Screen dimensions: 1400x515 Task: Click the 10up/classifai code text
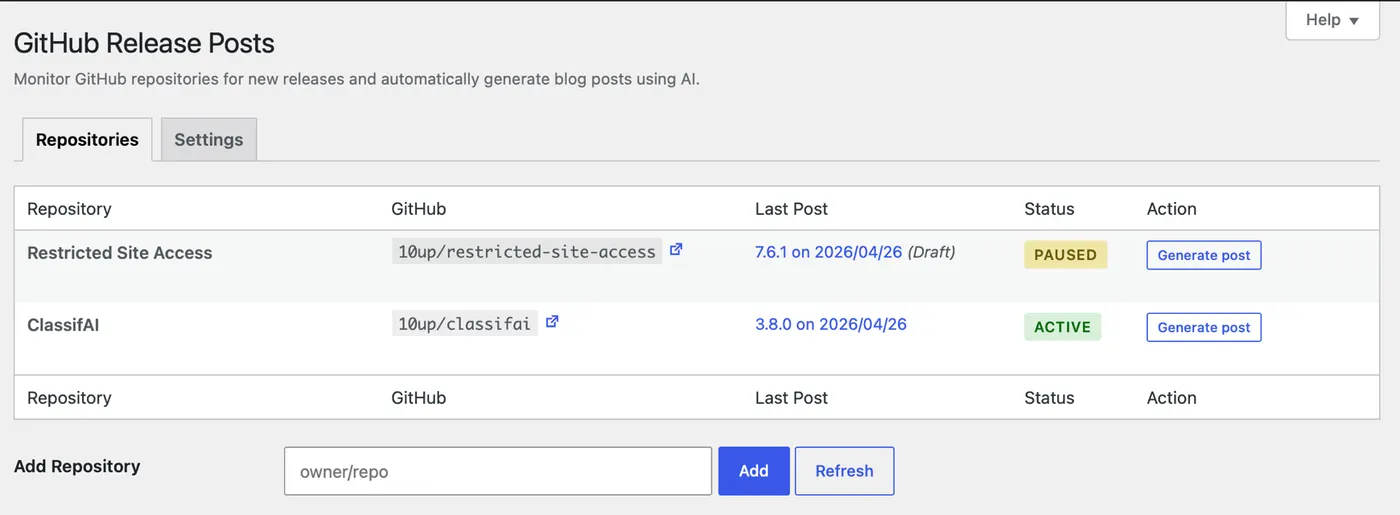tap(465, 324)
